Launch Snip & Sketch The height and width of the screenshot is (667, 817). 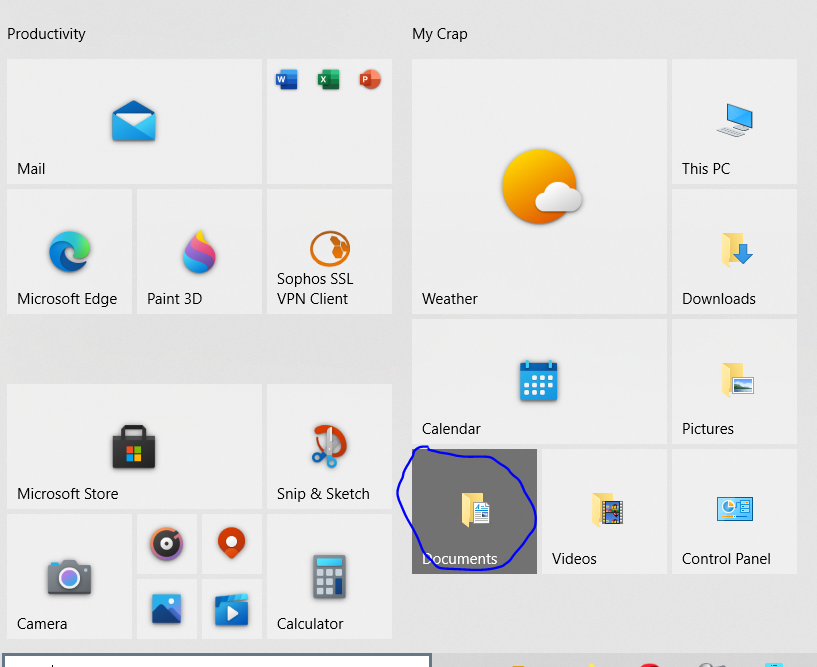[x=329, y=447]
